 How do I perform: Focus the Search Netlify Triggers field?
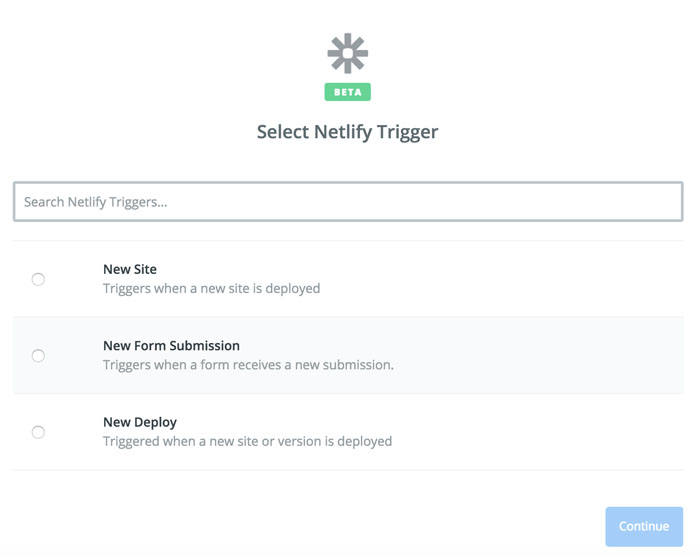[348, 201]
